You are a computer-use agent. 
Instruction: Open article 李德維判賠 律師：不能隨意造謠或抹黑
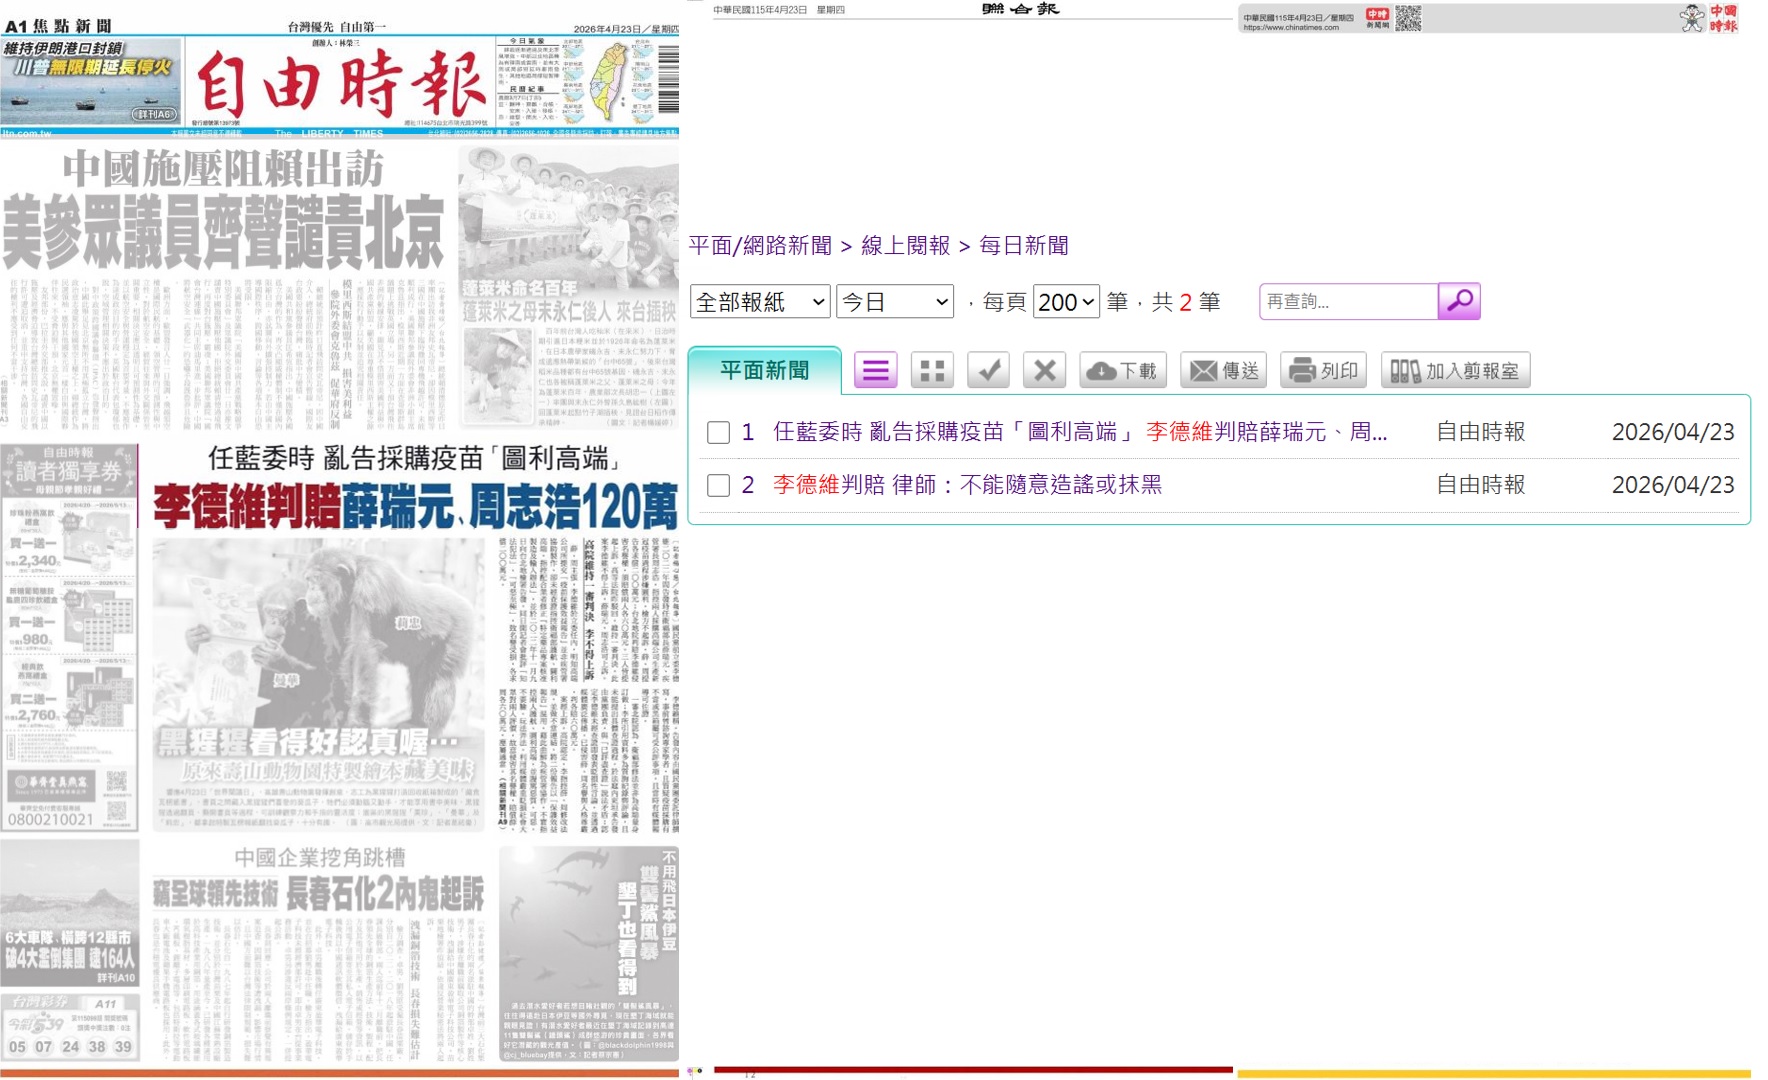[967, 485]
